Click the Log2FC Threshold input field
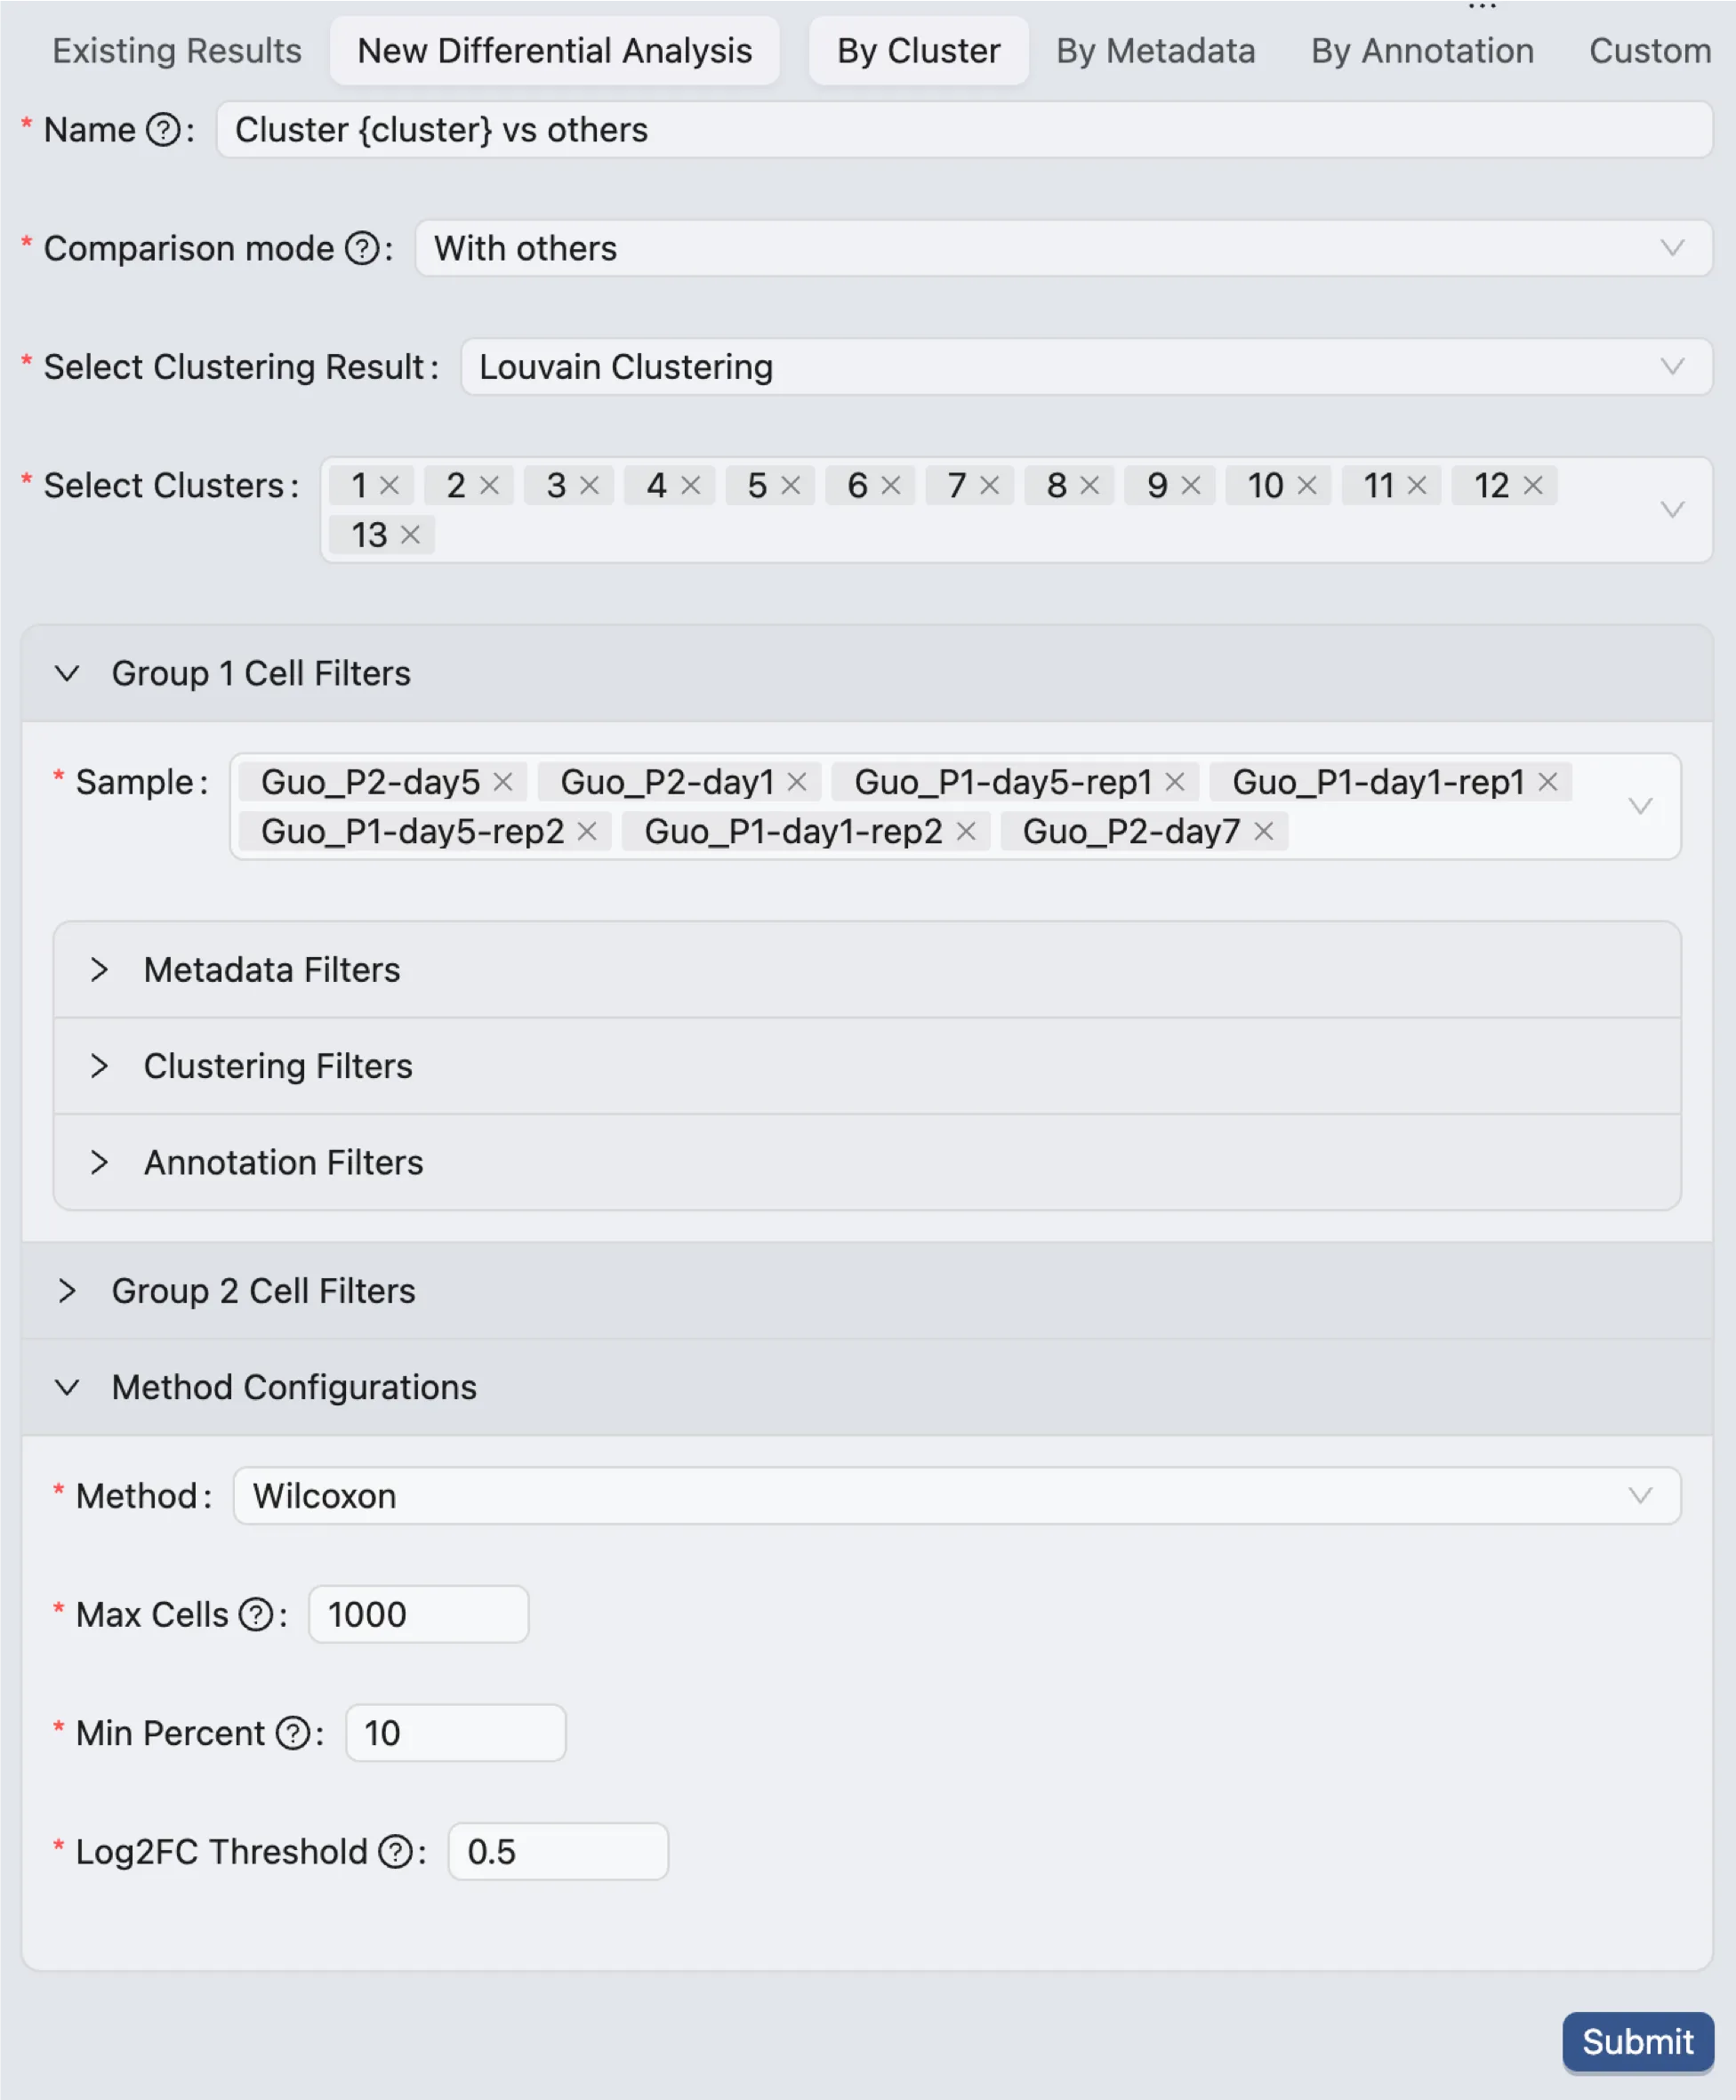The width and height of the screenshot is (1736, 2100). click(x=557, y=1851)
